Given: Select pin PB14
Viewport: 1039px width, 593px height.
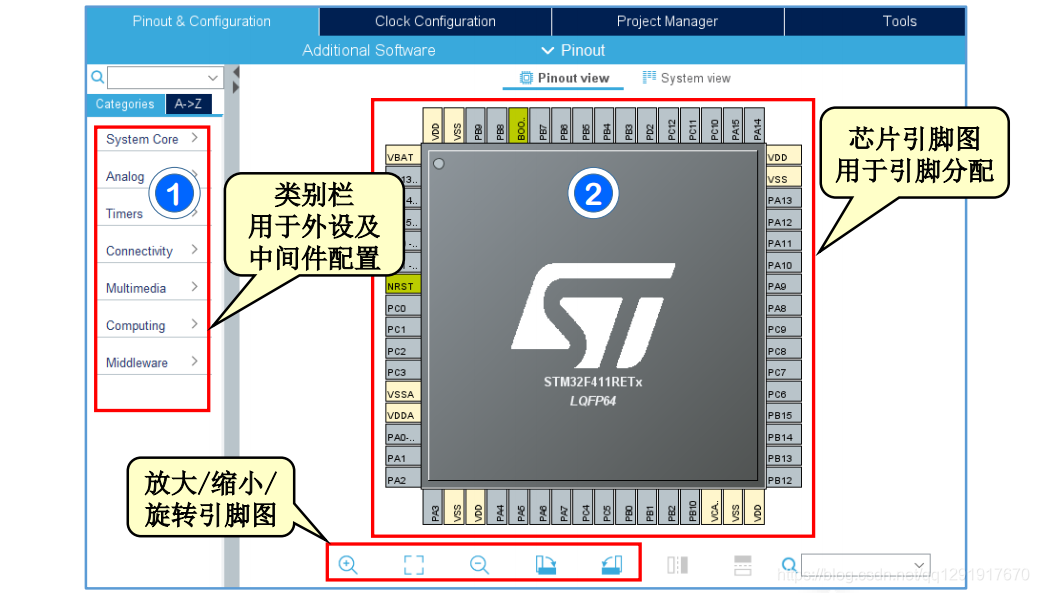Looking at the screenshot, I should coord(784,437).
